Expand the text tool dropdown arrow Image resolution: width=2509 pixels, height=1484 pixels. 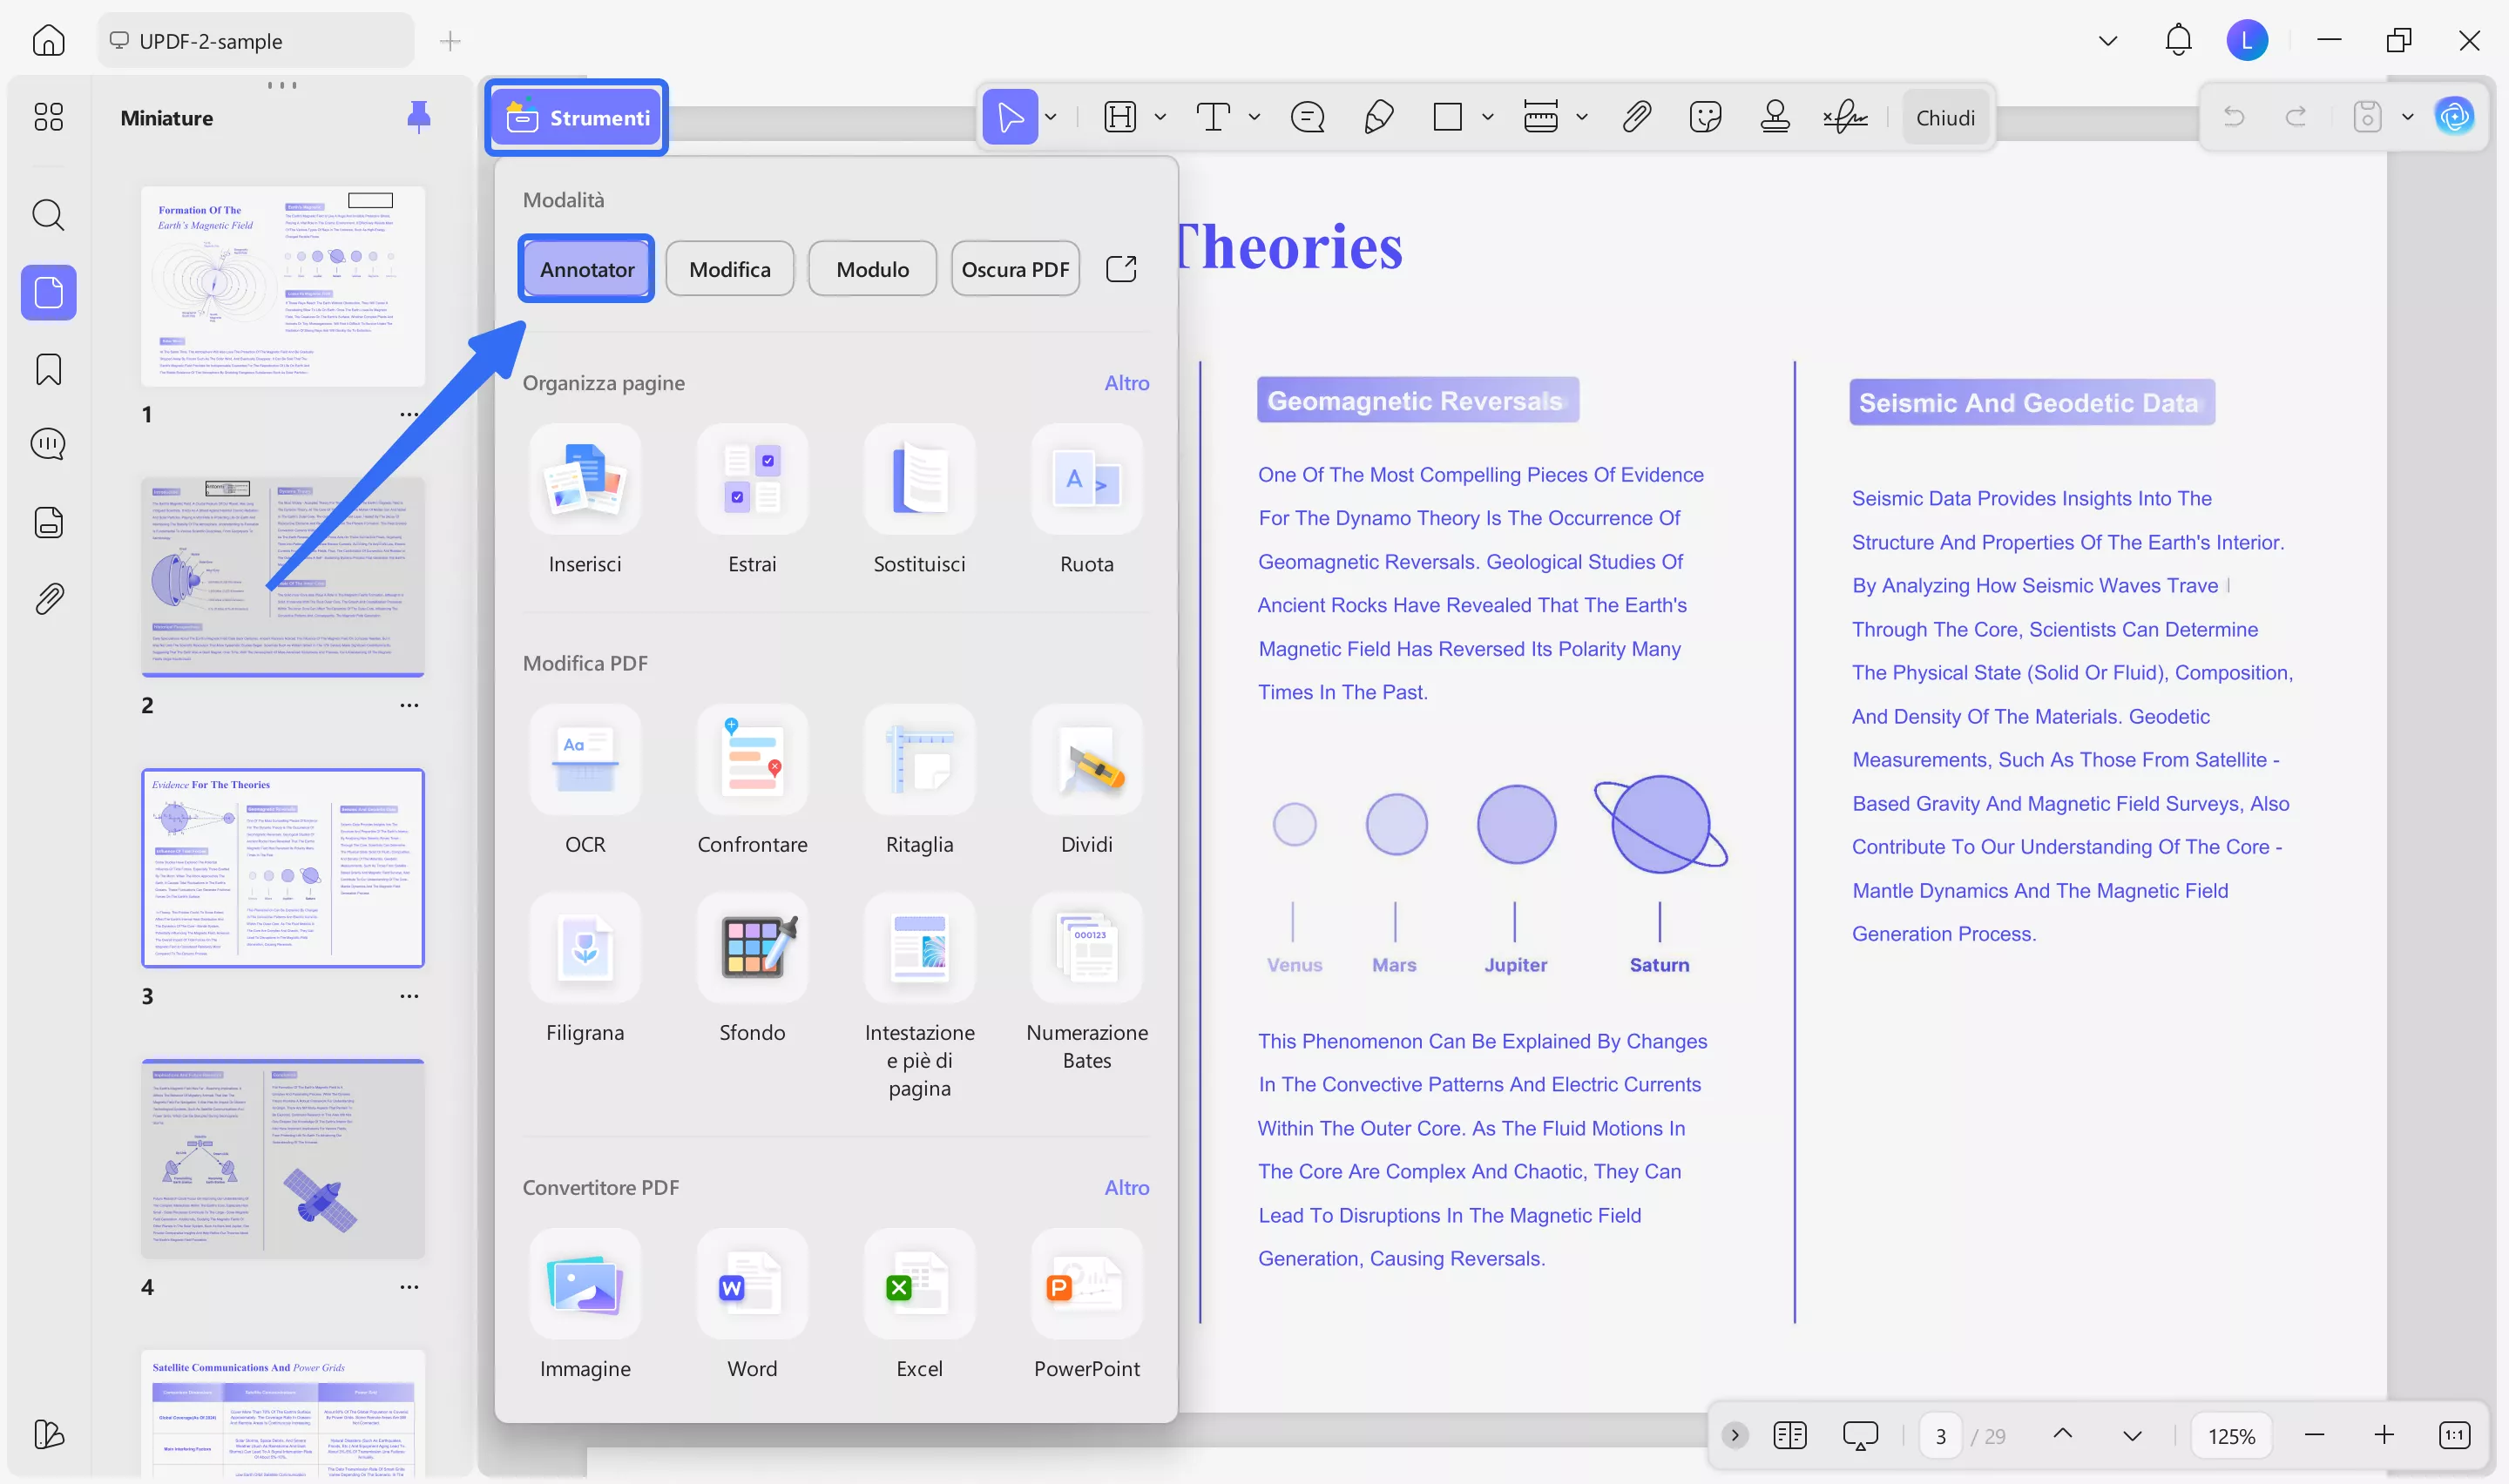1254,117
